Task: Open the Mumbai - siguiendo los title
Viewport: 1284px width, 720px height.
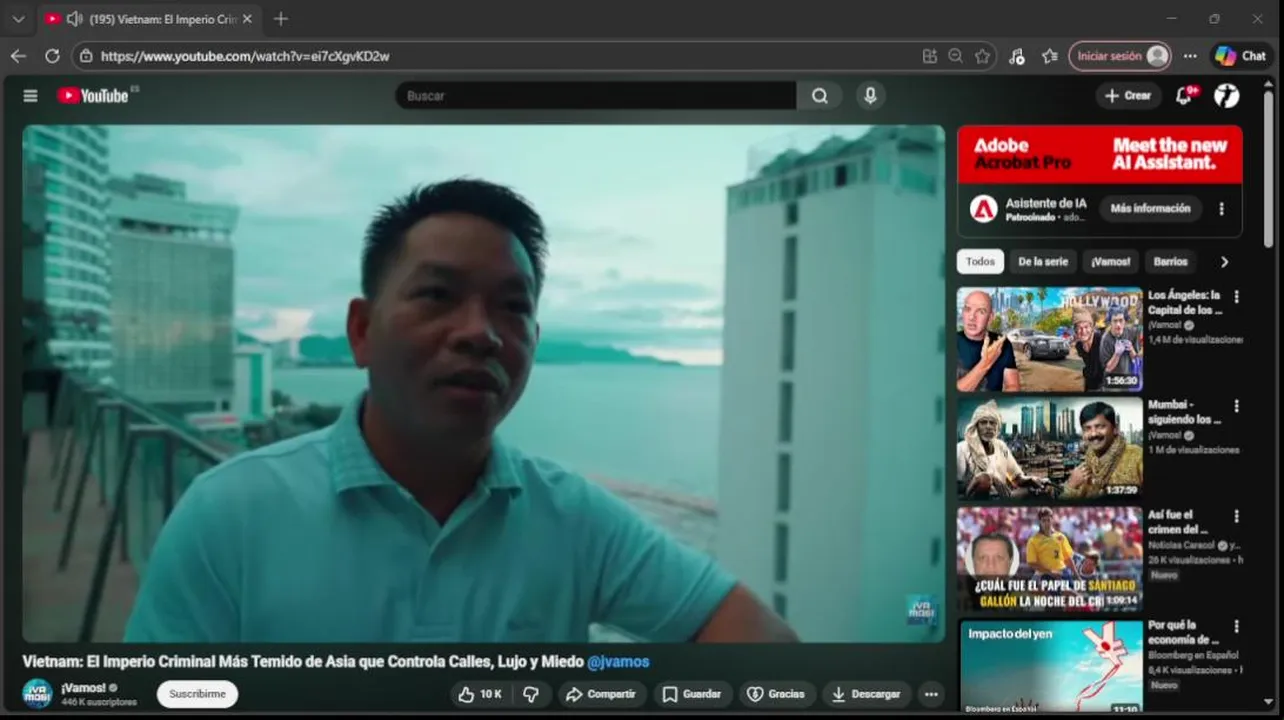Action: pyautogui.click(x=1185, y=412)
